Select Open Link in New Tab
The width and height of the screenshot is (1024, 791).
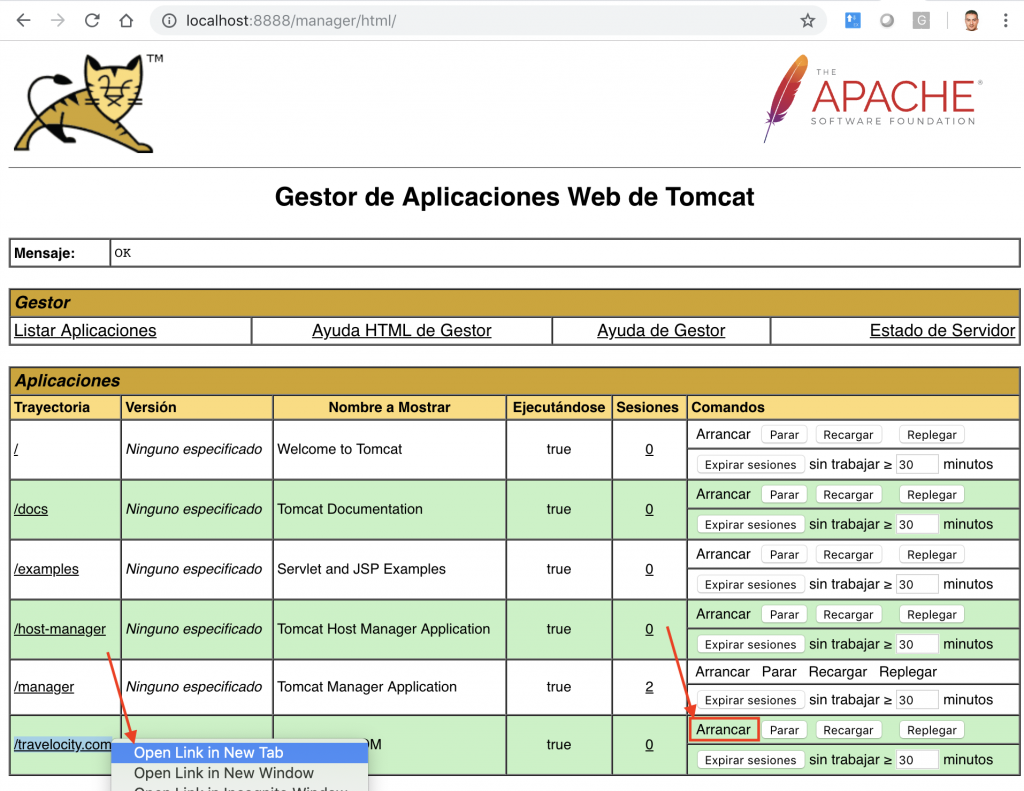tap(208, 753)
